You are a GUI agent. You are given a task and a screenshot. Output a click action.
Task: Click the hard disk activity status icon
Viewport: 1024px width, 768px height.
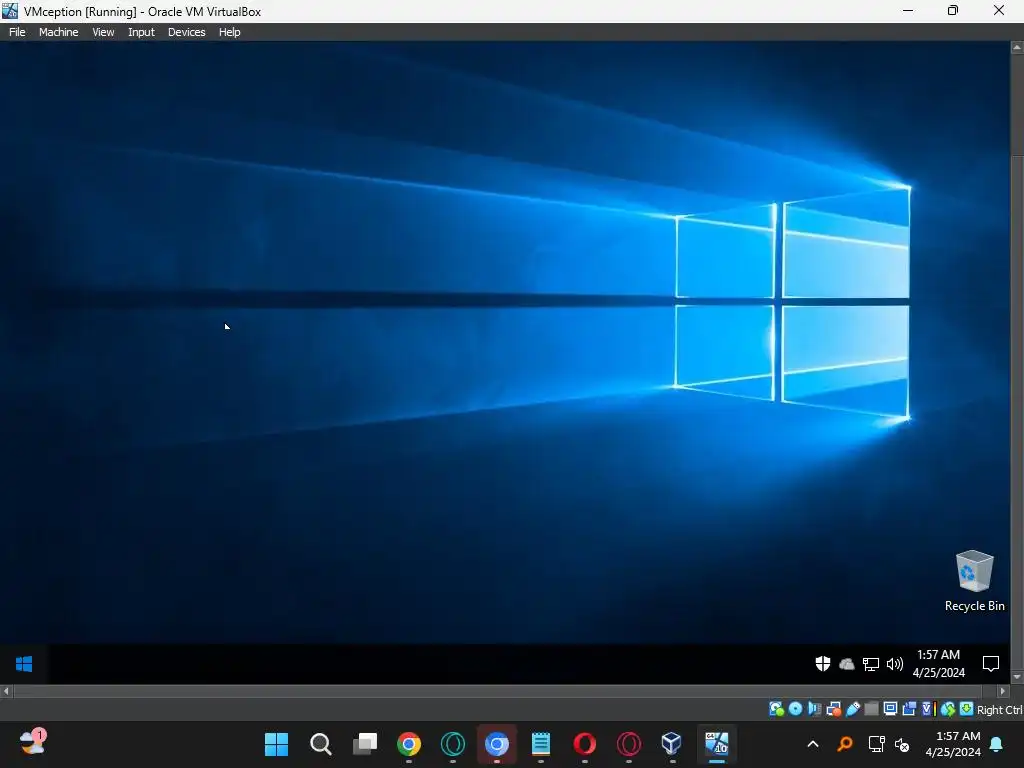[776, 709]
